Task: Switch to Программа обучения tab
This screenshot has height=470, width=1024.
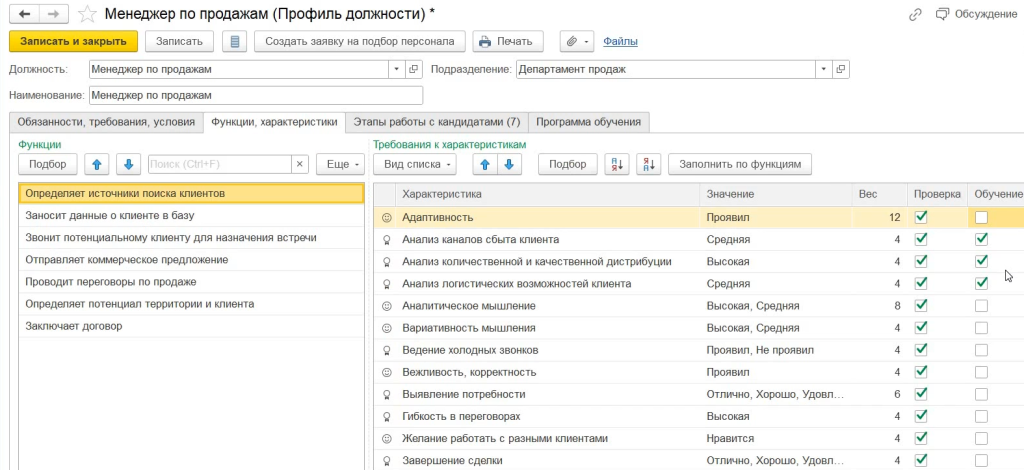Action: tap(588, 122)
